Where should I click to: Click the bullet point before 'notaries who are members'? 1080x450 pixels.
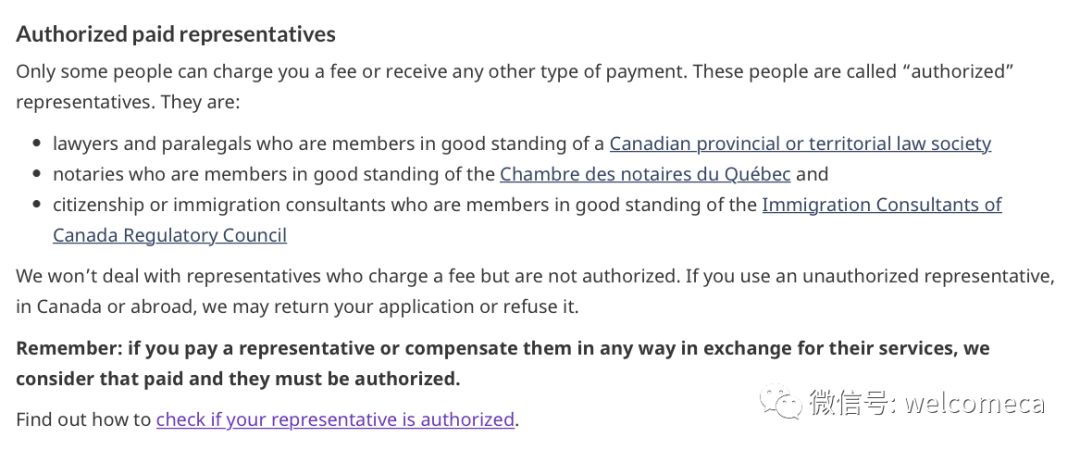(x=37, y=174)
